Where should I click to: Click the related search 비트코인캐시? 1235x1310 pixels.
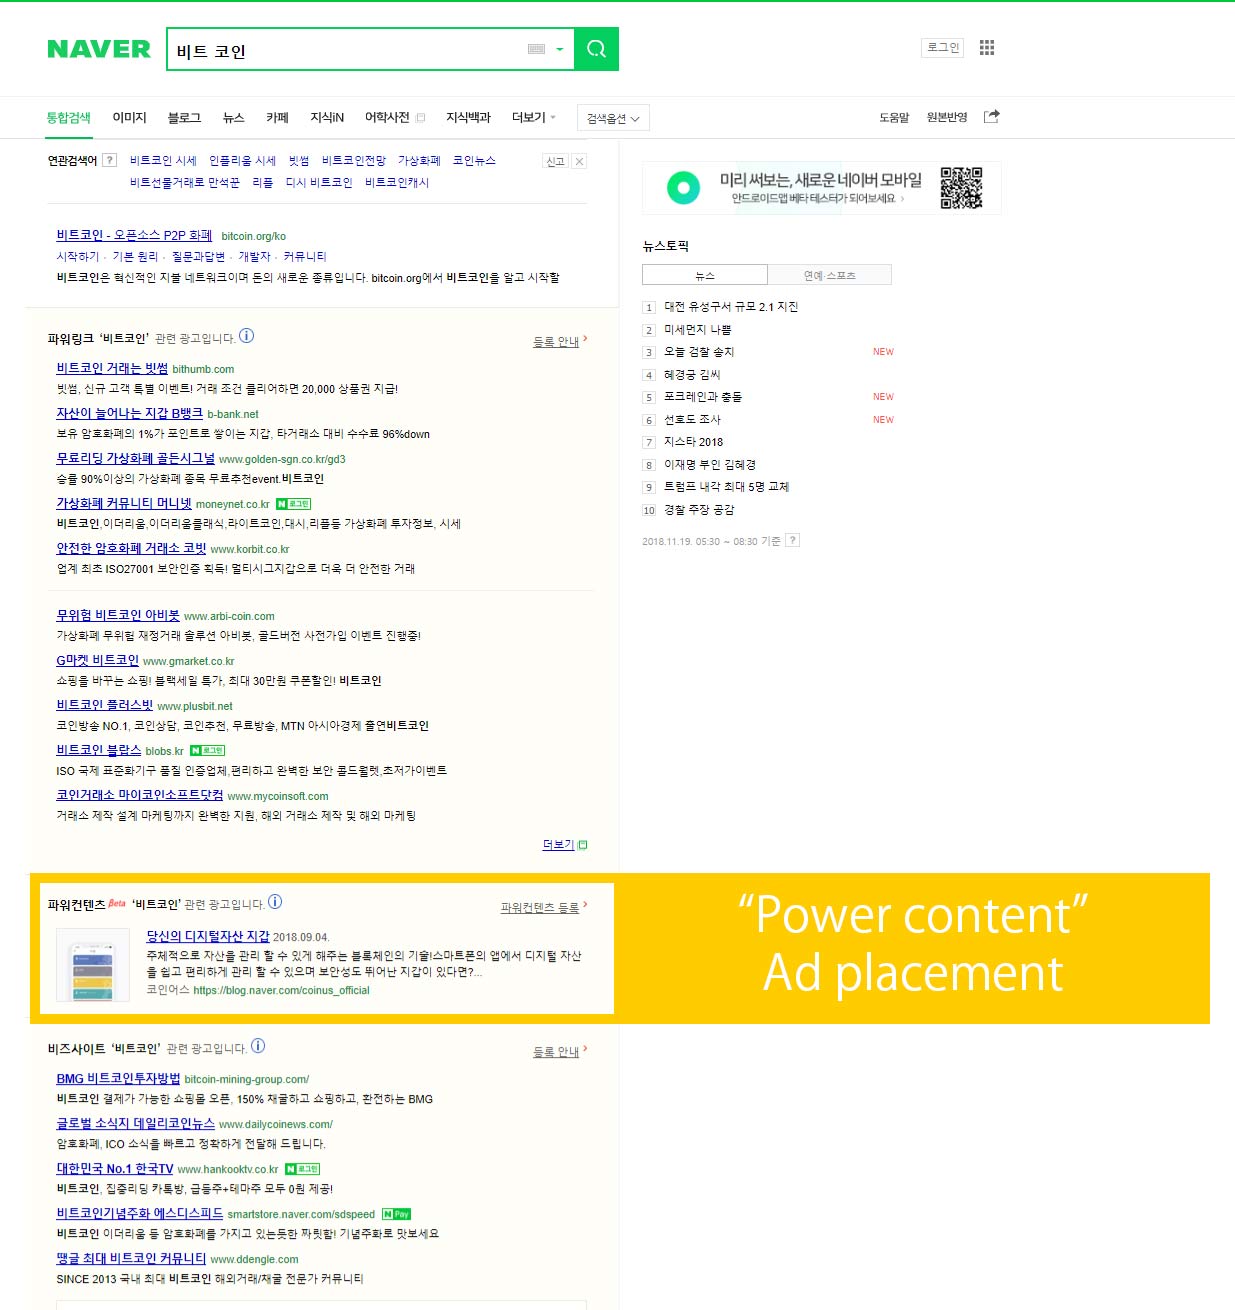point(397,182)
